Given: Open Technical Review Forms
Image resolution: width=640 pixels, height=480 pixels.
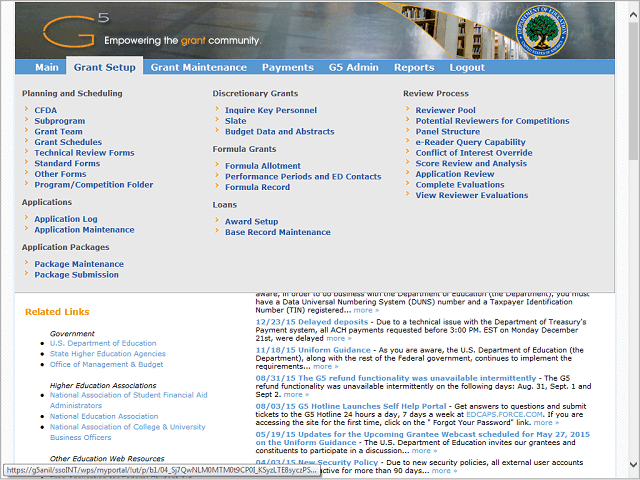Looking at the screenshot, I should click(84, 153).
